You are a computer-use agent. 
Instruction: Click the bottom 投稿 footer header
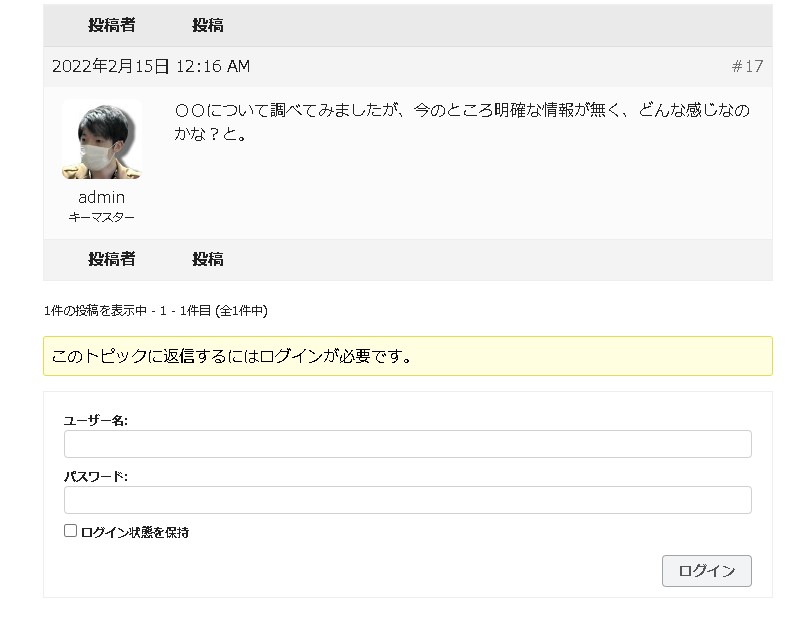(208, 259)
